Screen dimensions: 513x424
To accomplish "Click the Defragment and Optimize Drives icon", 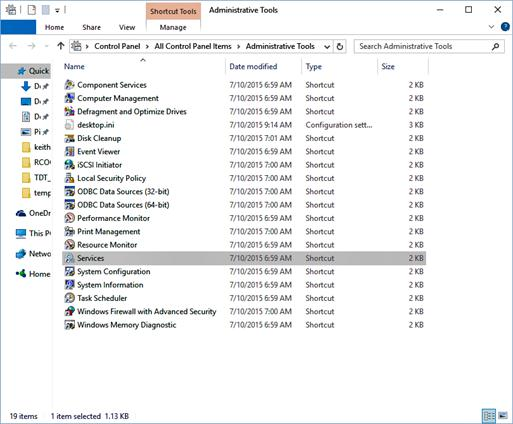I will [69, 111].
